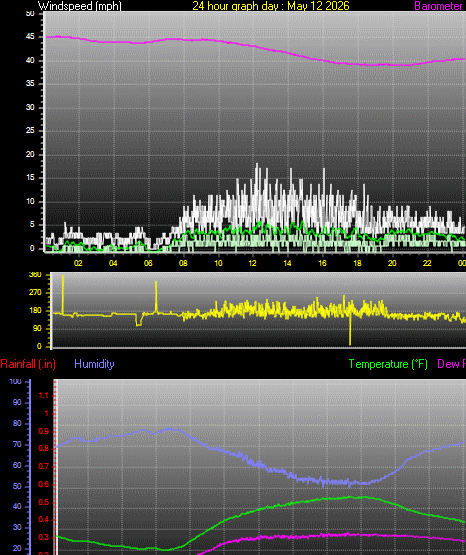The width and height of the screenshot is (466, 555).
Task: Click the '25' windspeed axis value
Action: [x=30, y=131]
